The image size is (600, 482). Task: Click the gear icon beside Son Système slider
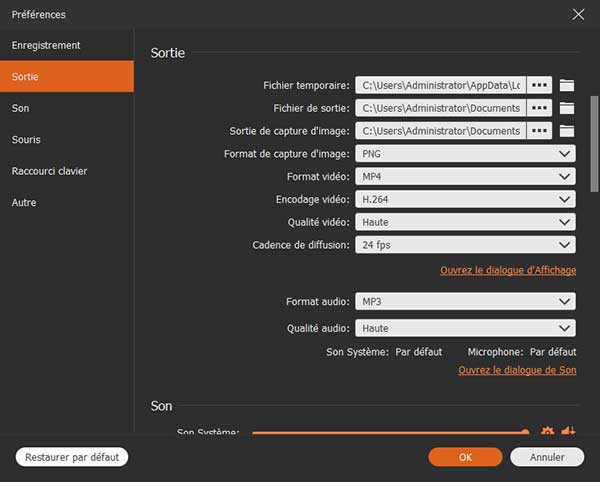547,432
